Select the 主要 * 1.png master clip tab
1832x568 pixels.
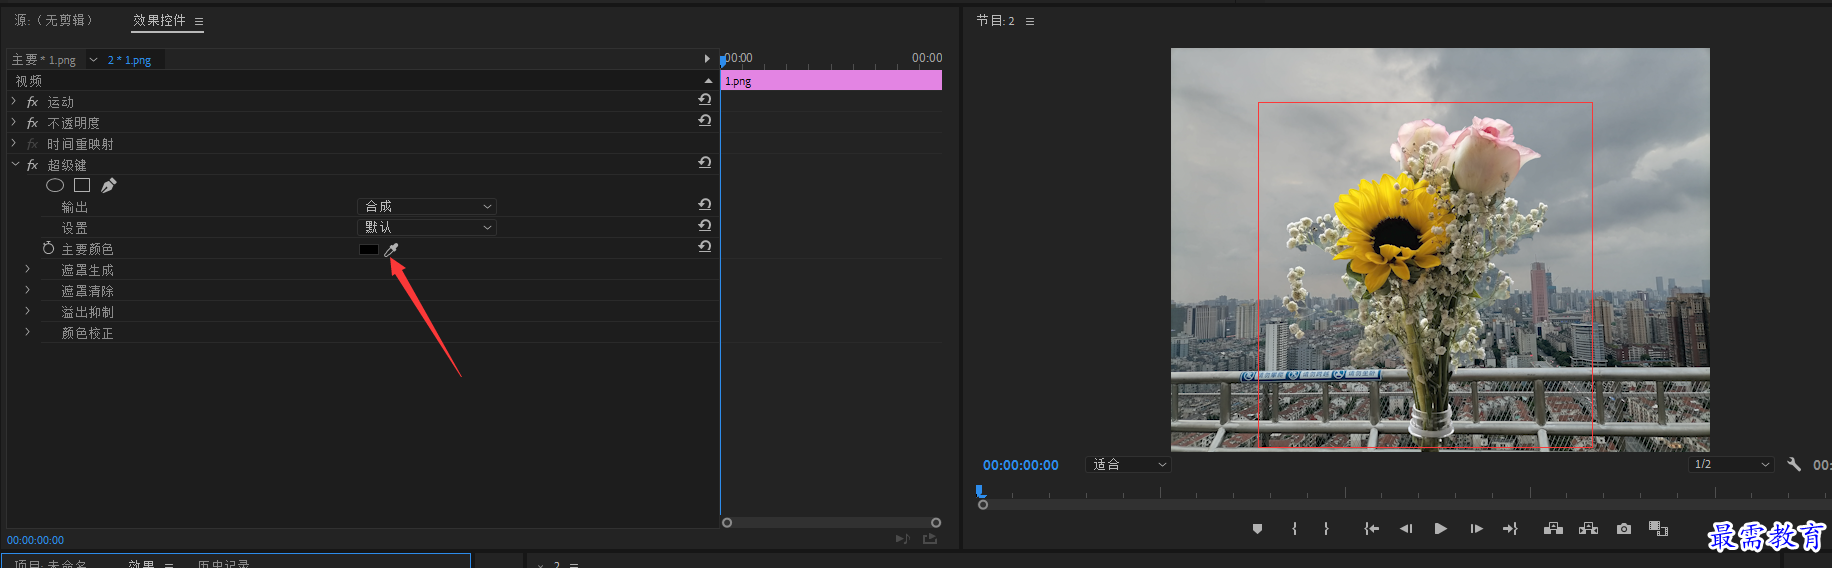click(x=44, y=60)
